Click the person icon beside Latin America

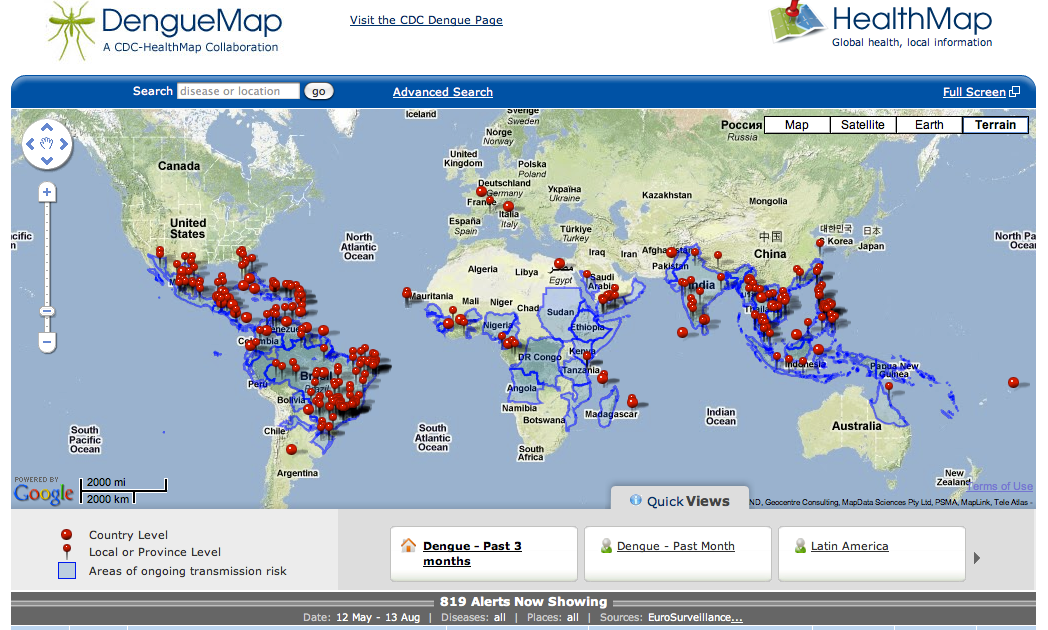(x=799, y=545)
